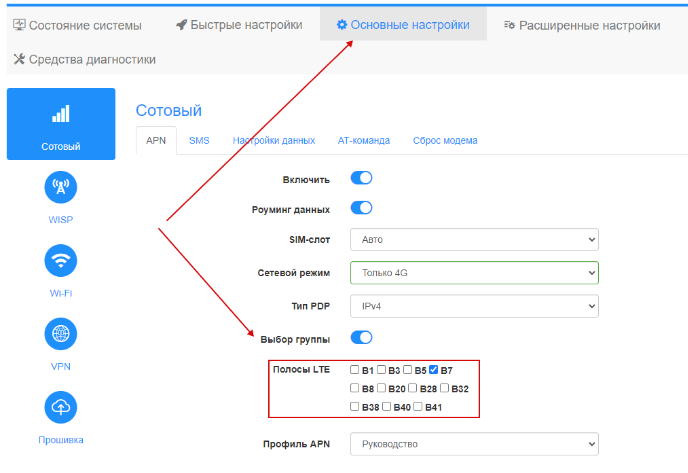Open the Сетевой режим dropdown

click(x=474, y=273)
